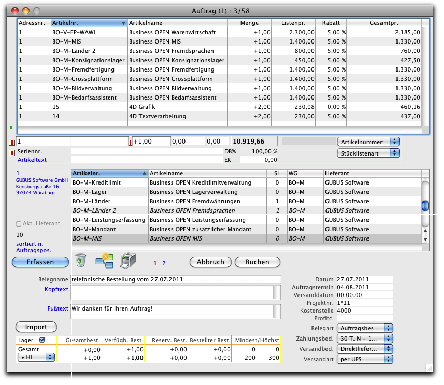Image resolution: width=444 pixels, height=385 pixels.
Task: Click the Import button
Action: pyautogui.click(x=36, y=327)
